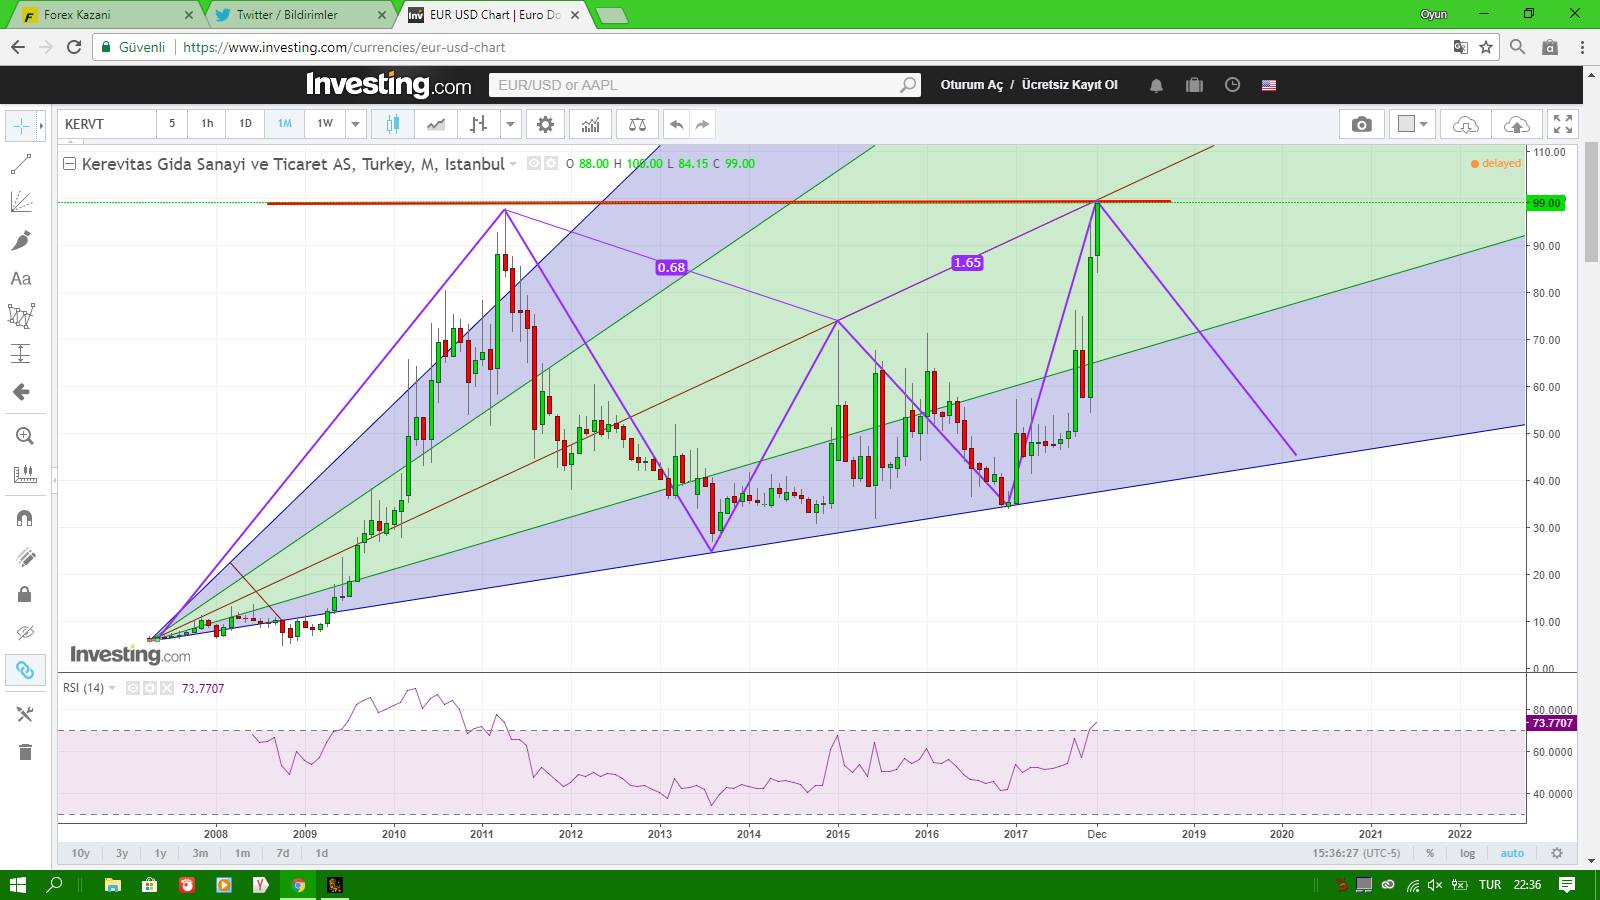Click the trash icon to remove drawings
The image size is (1600, 900).
pyautogui.click(x=25, y=752)
